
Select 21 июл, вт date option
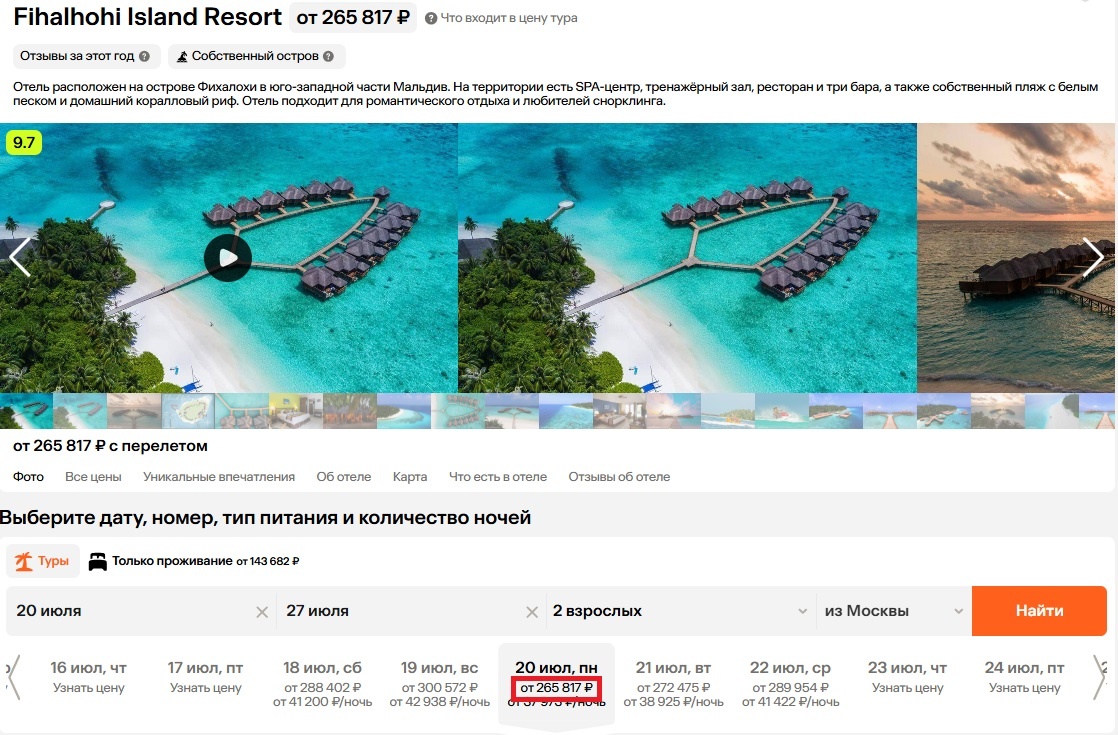click(673, 684)
